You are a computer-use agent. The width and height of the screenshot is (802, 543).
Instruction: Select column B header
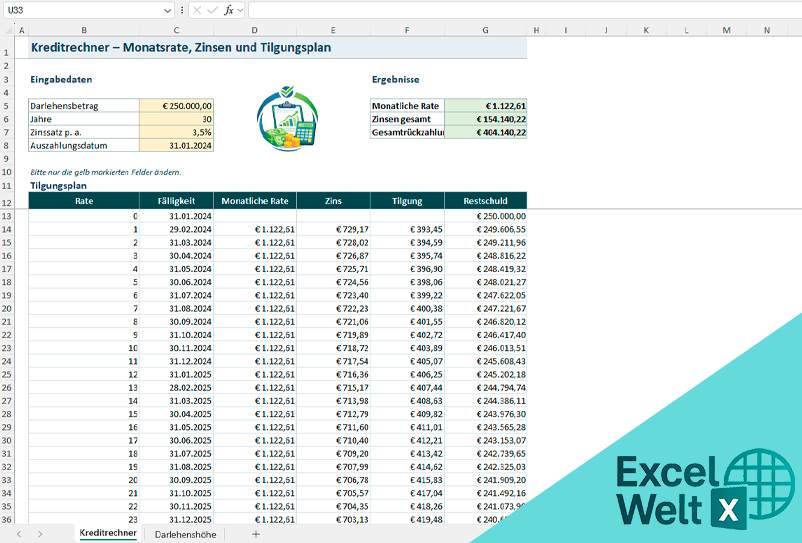coord(84,31)
